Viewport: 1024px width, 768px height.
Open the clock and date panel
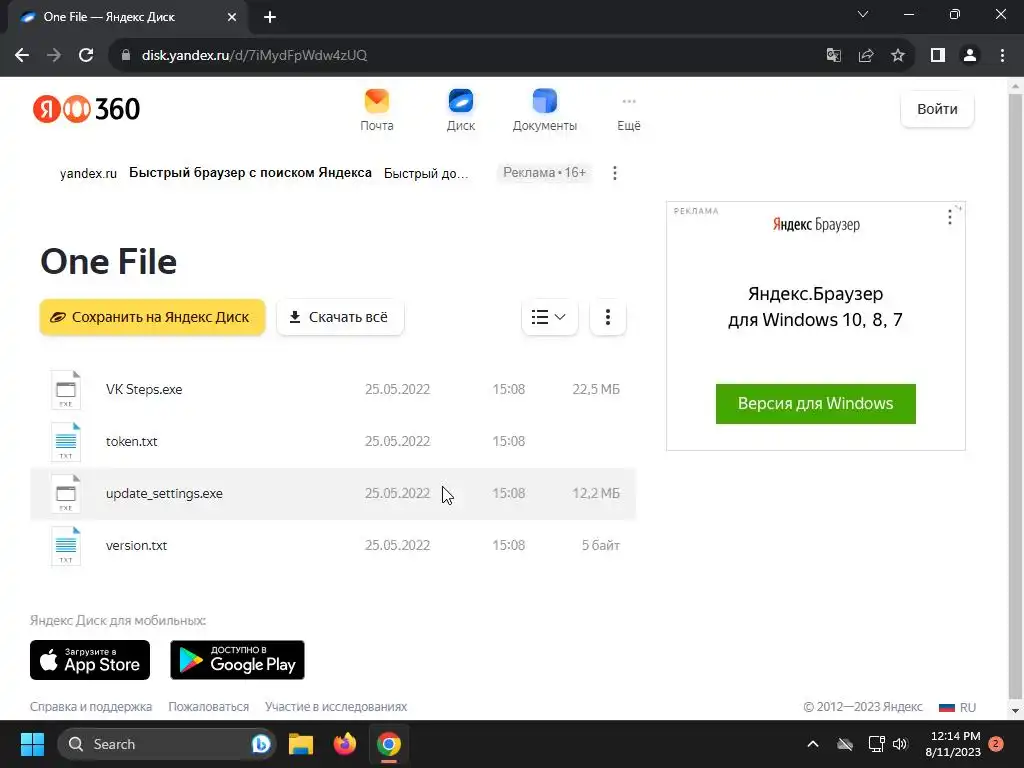[x=953, y=744]
